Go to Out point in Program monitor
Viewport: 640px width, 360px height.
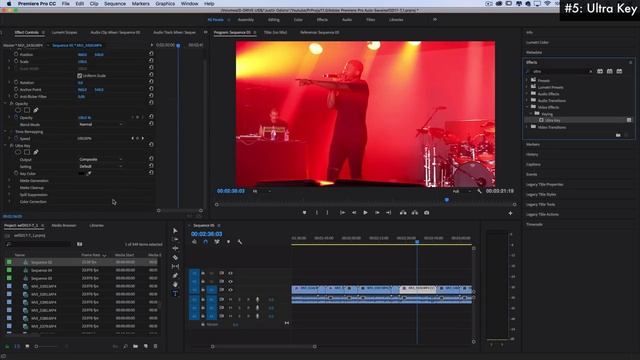tap(389, 213)
